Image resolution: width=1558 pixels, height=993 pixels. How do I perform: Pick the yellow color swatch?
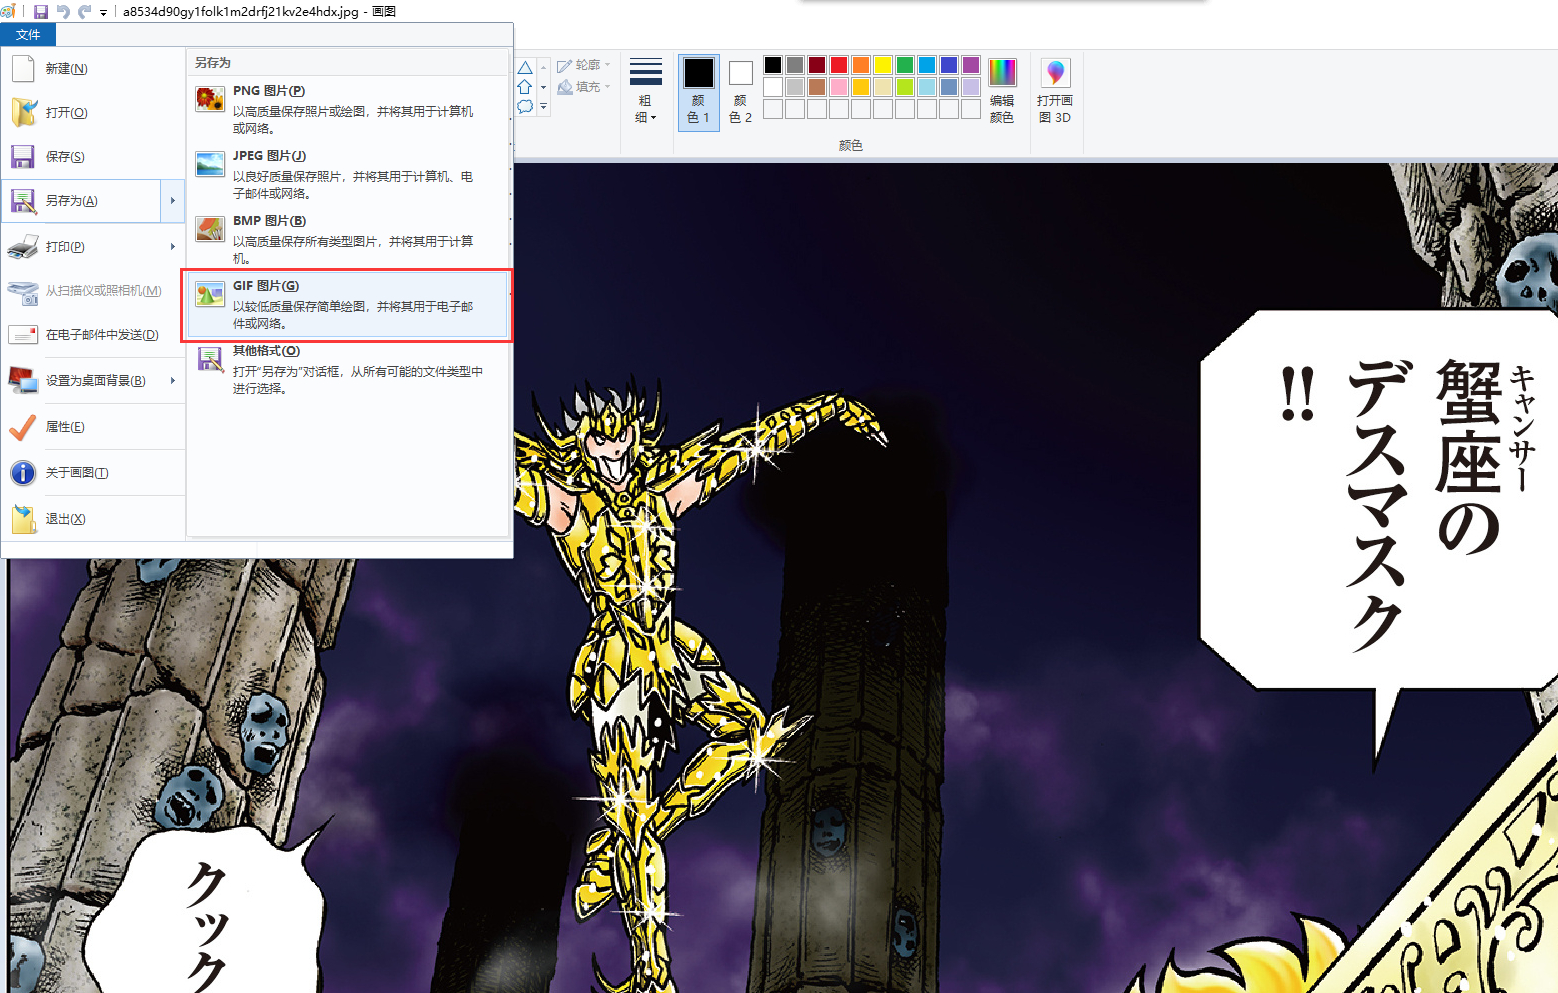[883, 65]
